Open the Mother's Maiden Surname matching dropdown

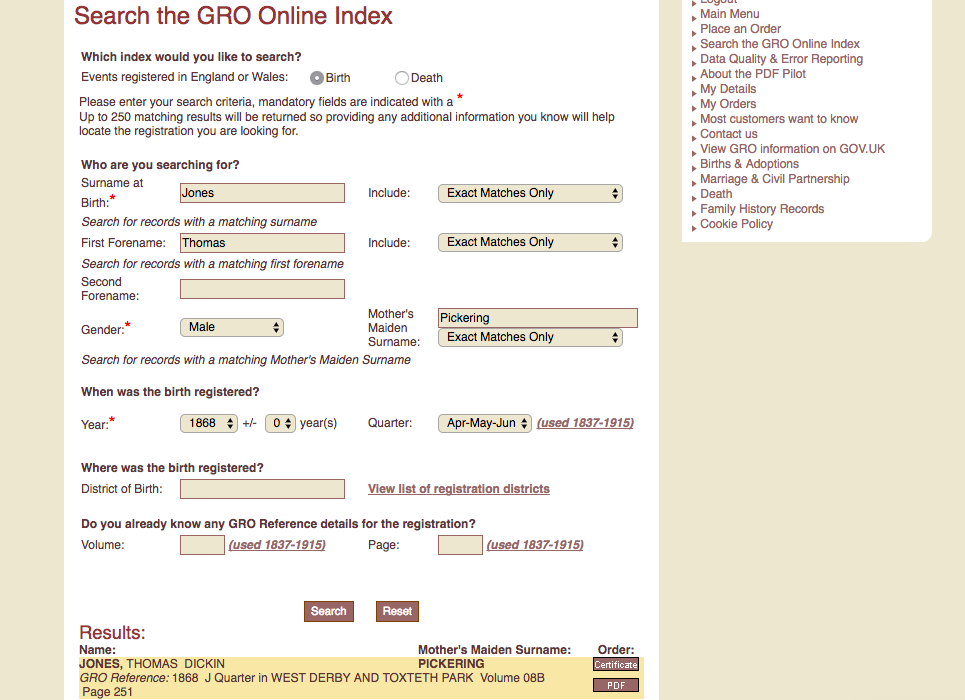pos(530,338)
